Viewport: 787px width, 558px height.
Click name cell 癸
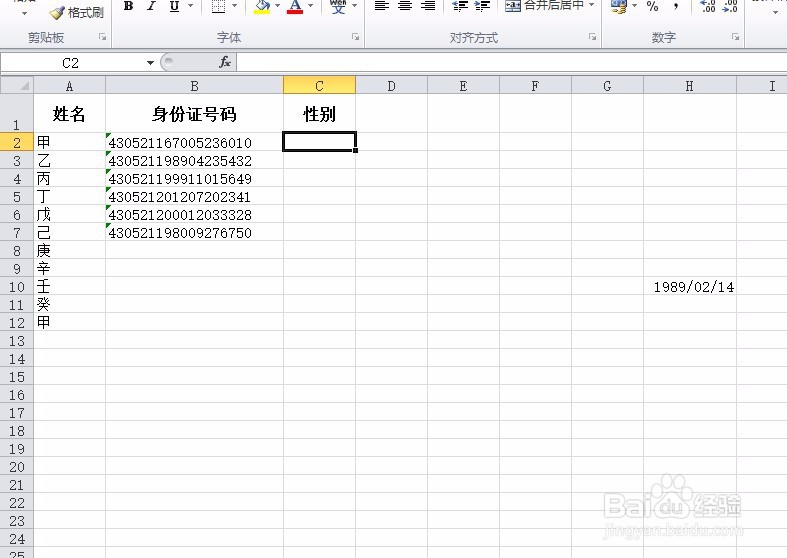click(69, 304)
